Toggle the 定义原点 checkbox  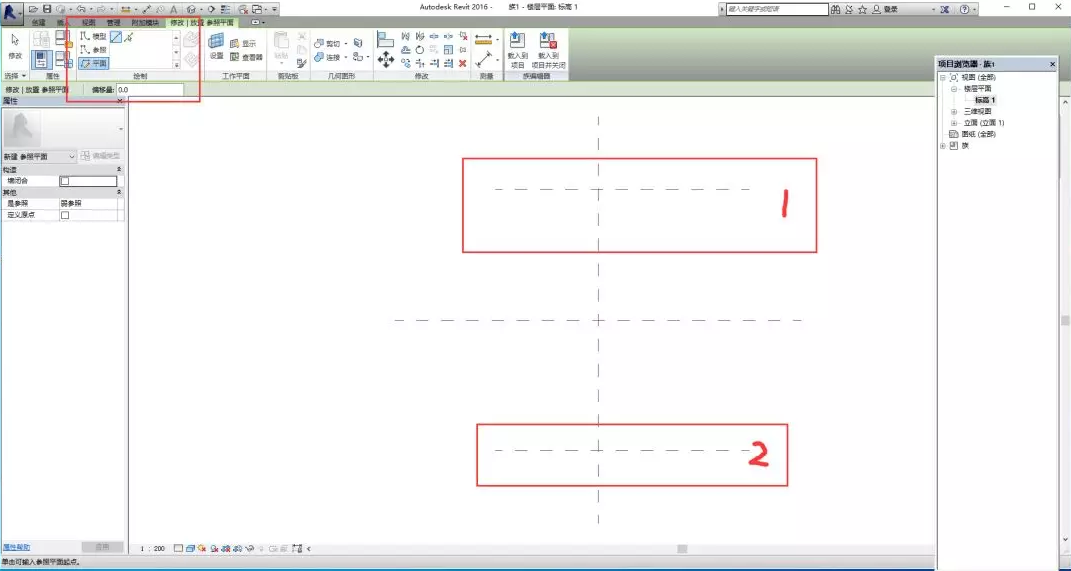(65, 215)
